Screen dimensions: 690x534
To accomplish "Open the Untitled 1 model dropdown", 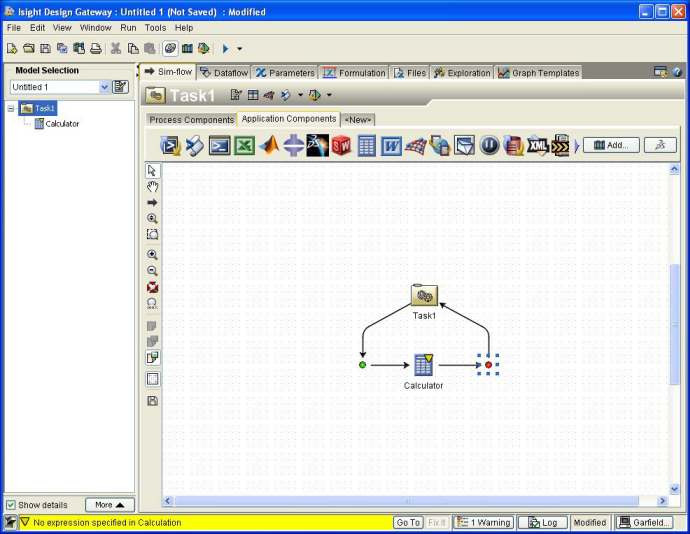I will 104,87.
